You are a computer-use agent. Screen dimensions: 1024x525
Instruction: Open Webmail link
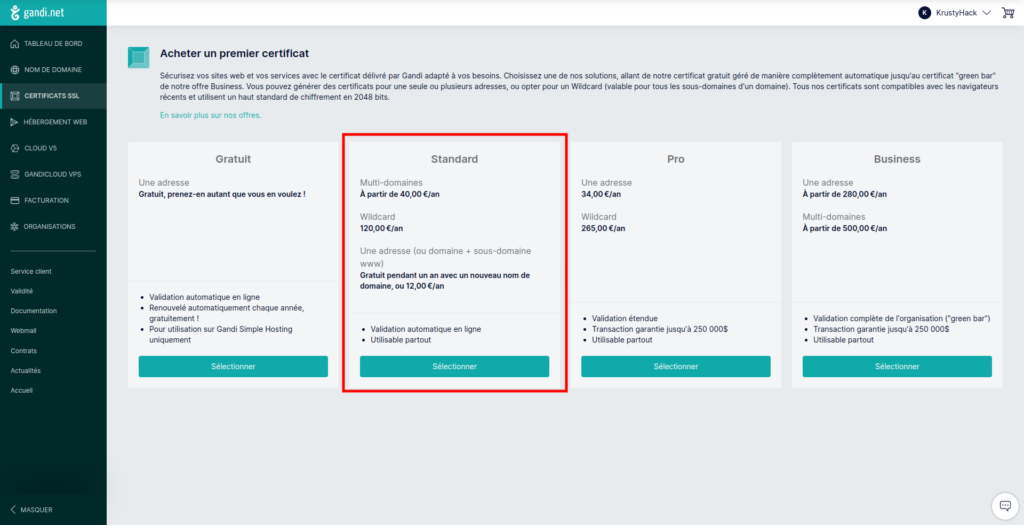(24, 330)
